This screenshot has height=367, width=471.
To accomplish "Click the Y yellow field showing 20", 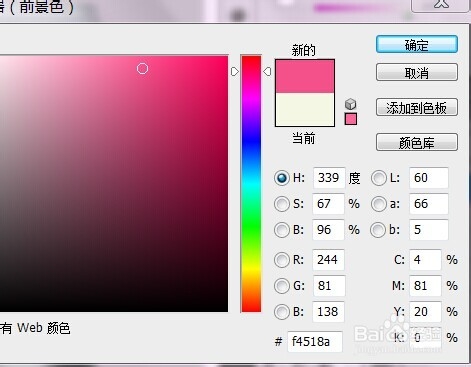I will click(425, 312).
